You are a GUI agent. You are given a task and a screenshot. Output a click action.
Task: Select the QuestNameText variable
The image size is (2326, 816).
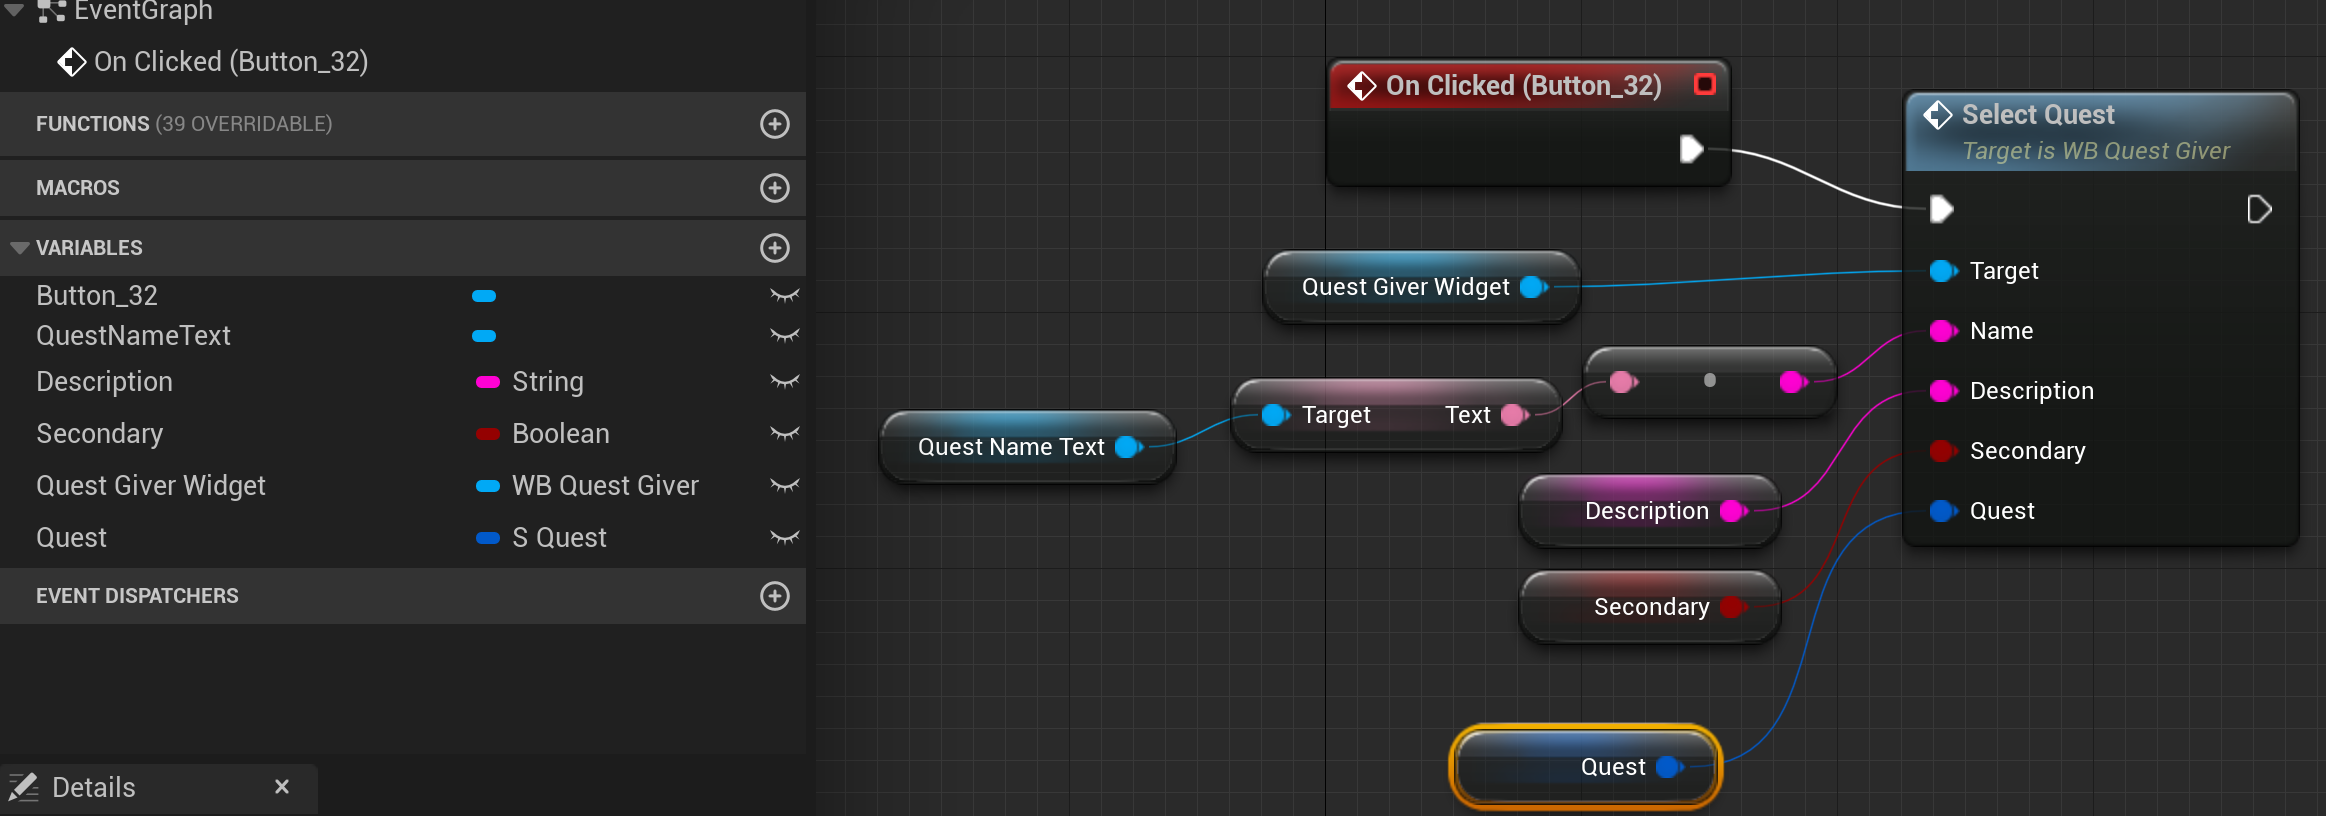pos(133,336)
